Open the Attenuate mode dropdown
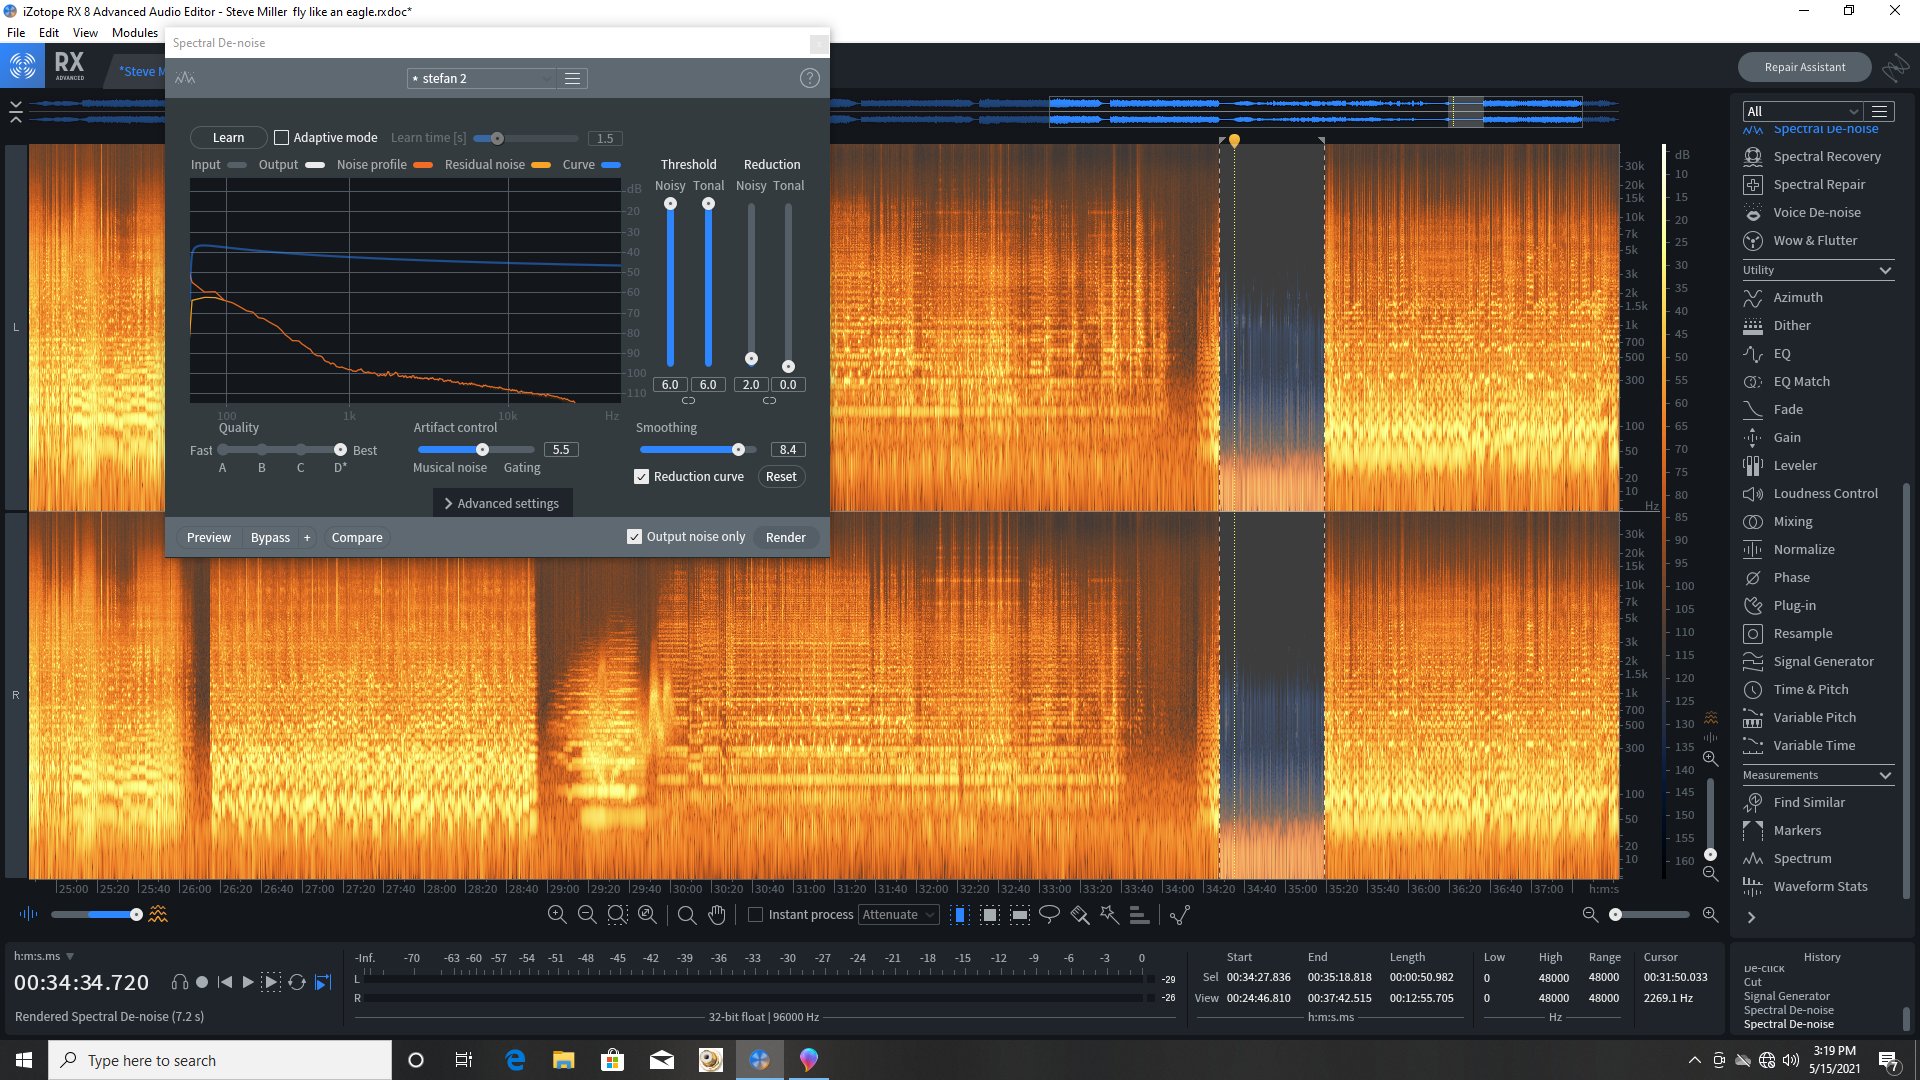Screen dimensions: 1920x1080 pos(898,915)
